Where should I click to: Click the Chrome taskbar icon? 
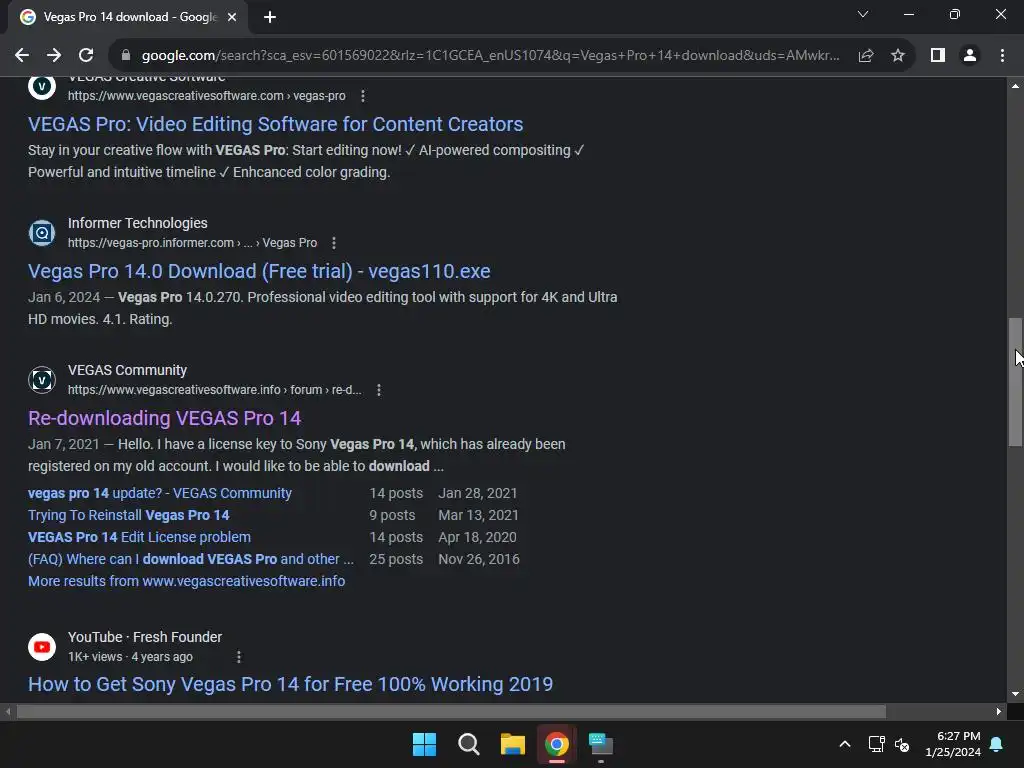(x=557, y=744)
